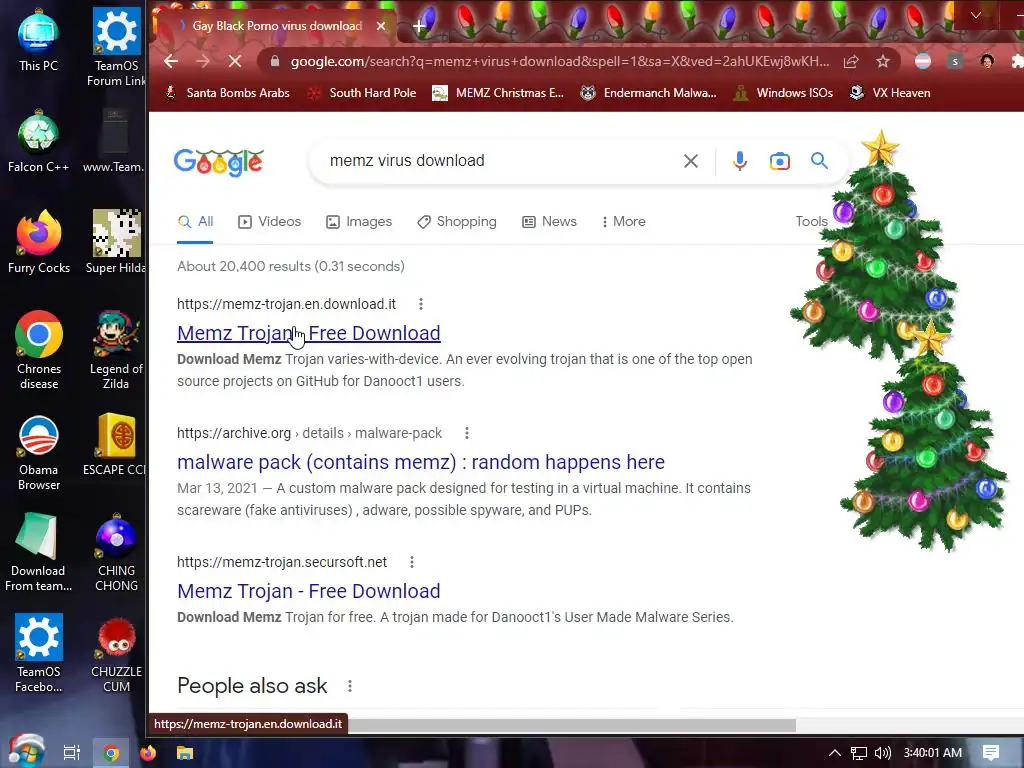
Task: Open Endermanch Malware bookmark
Action: [x=648, y=93]
